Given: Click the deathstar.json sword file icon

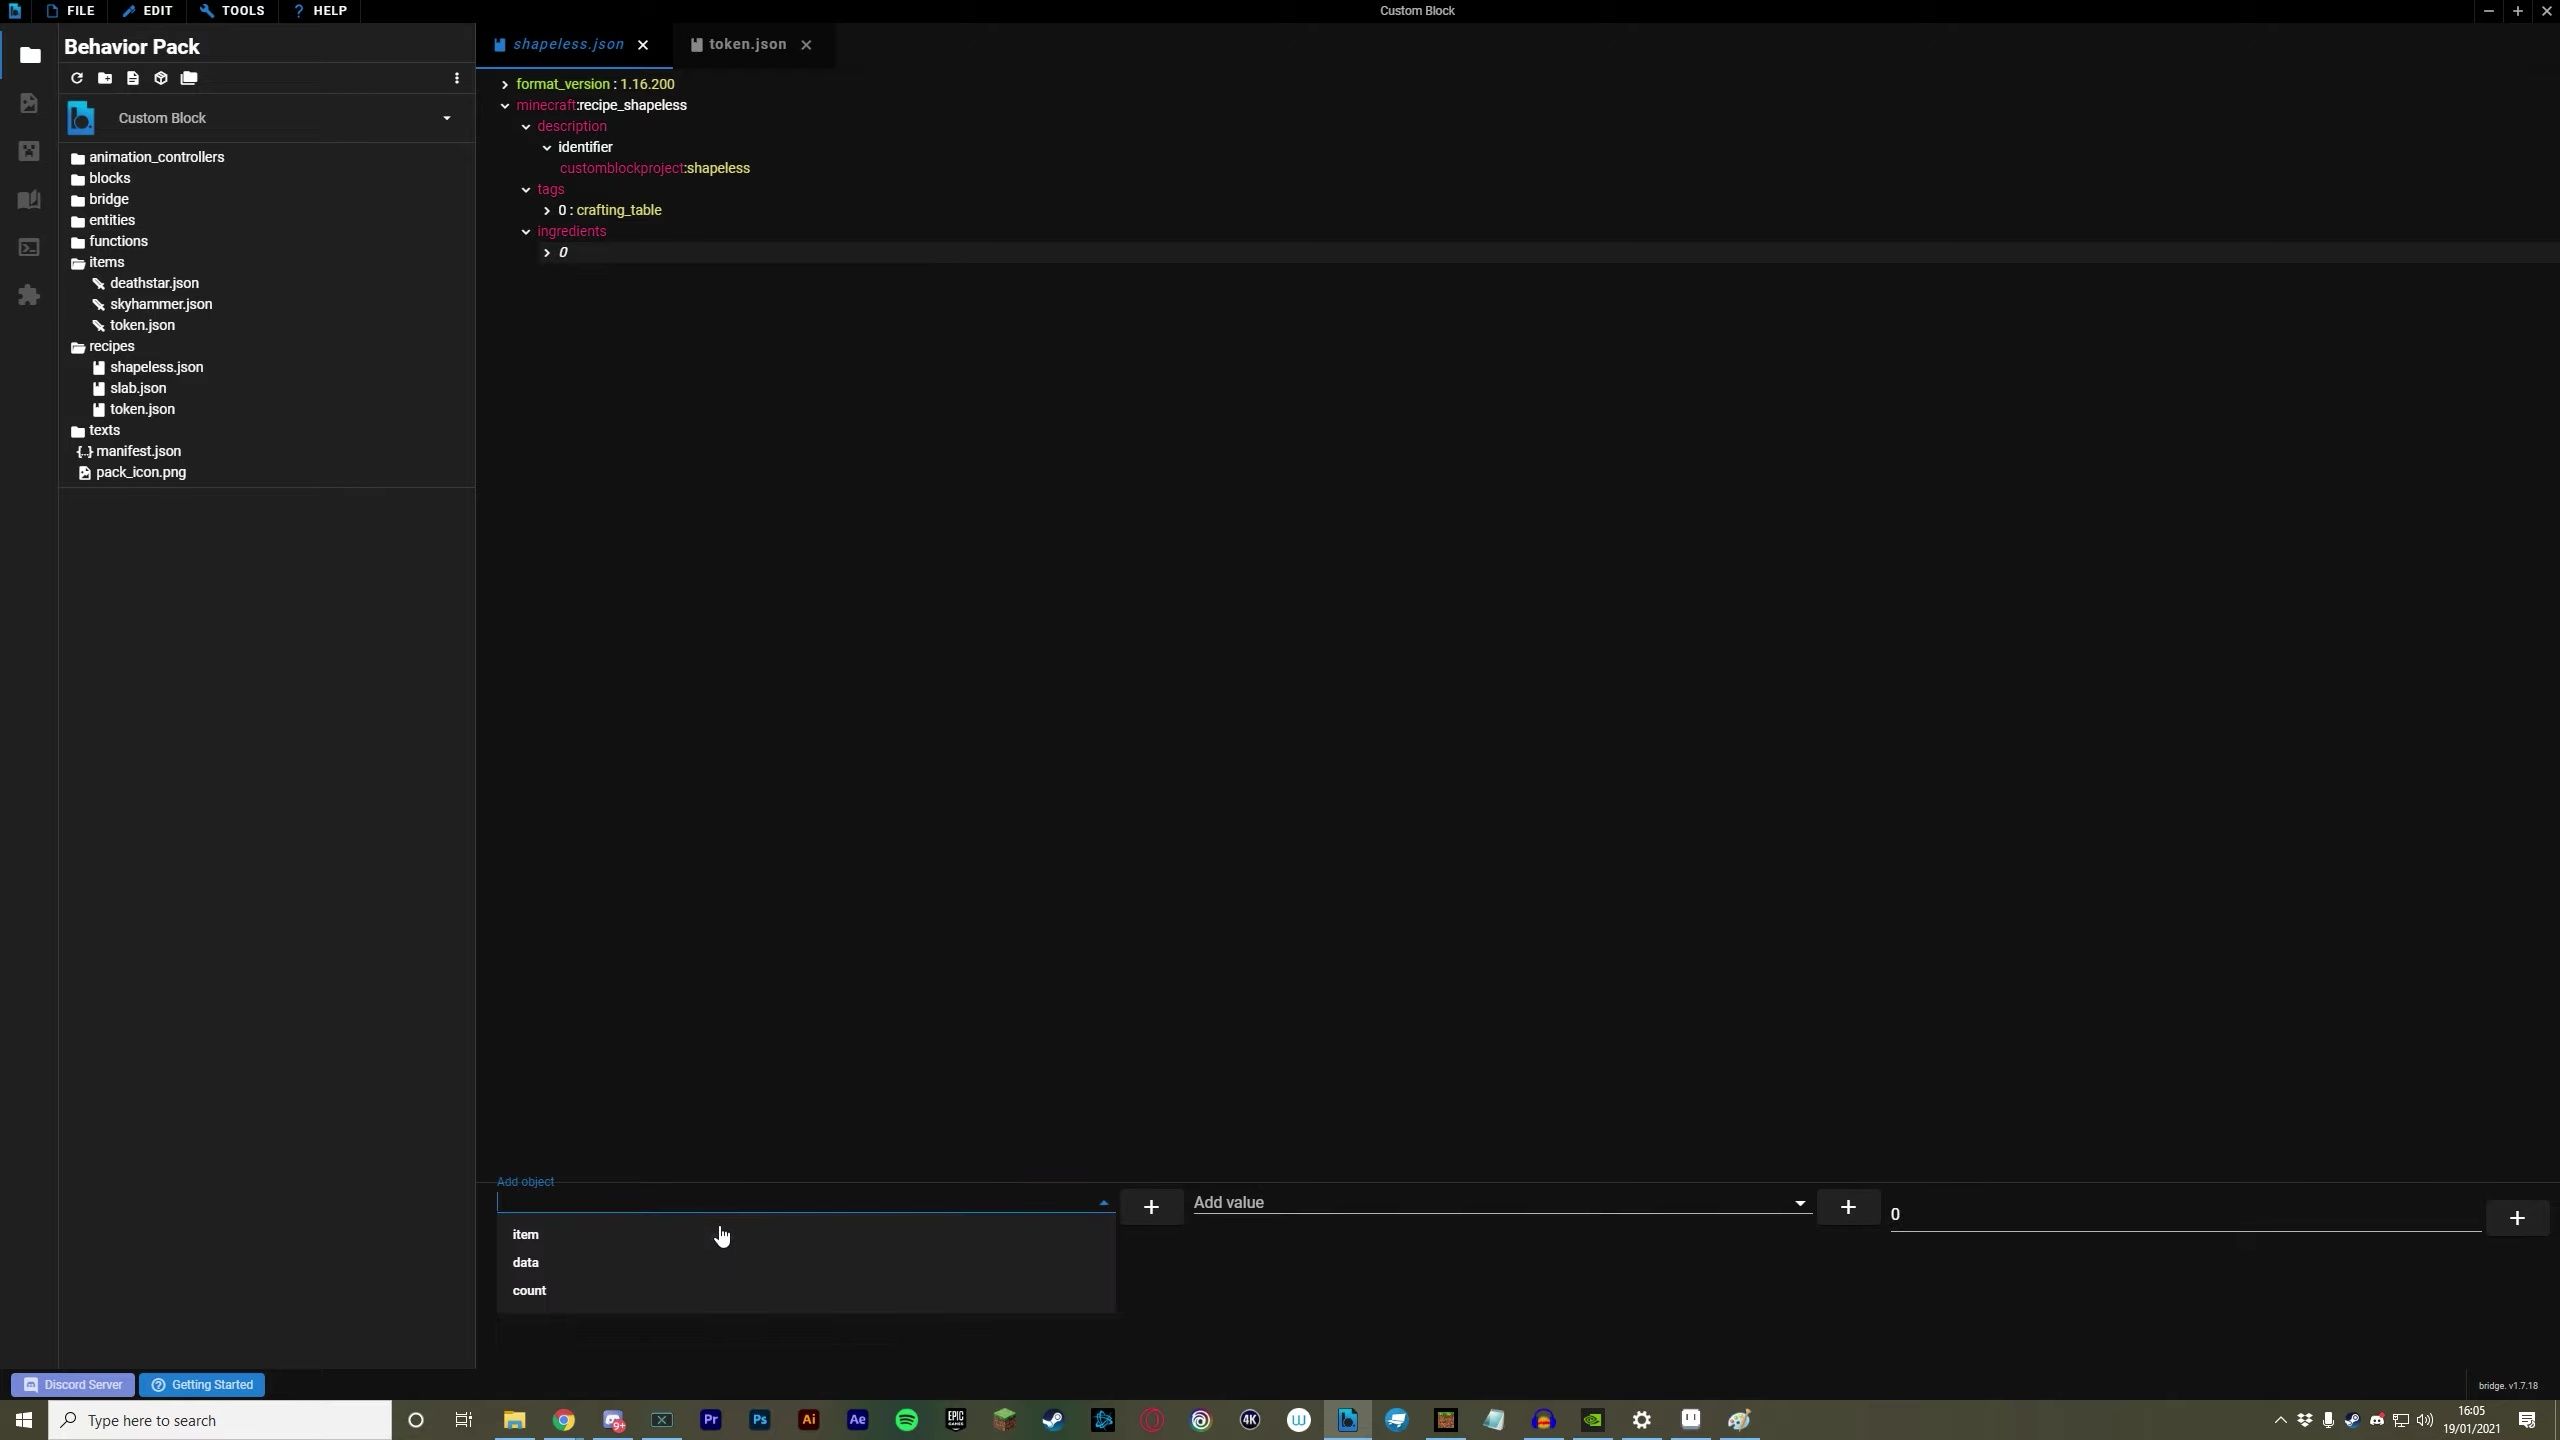Looking at the screenshot, I should pyautogui.click(x=99, y=284).
